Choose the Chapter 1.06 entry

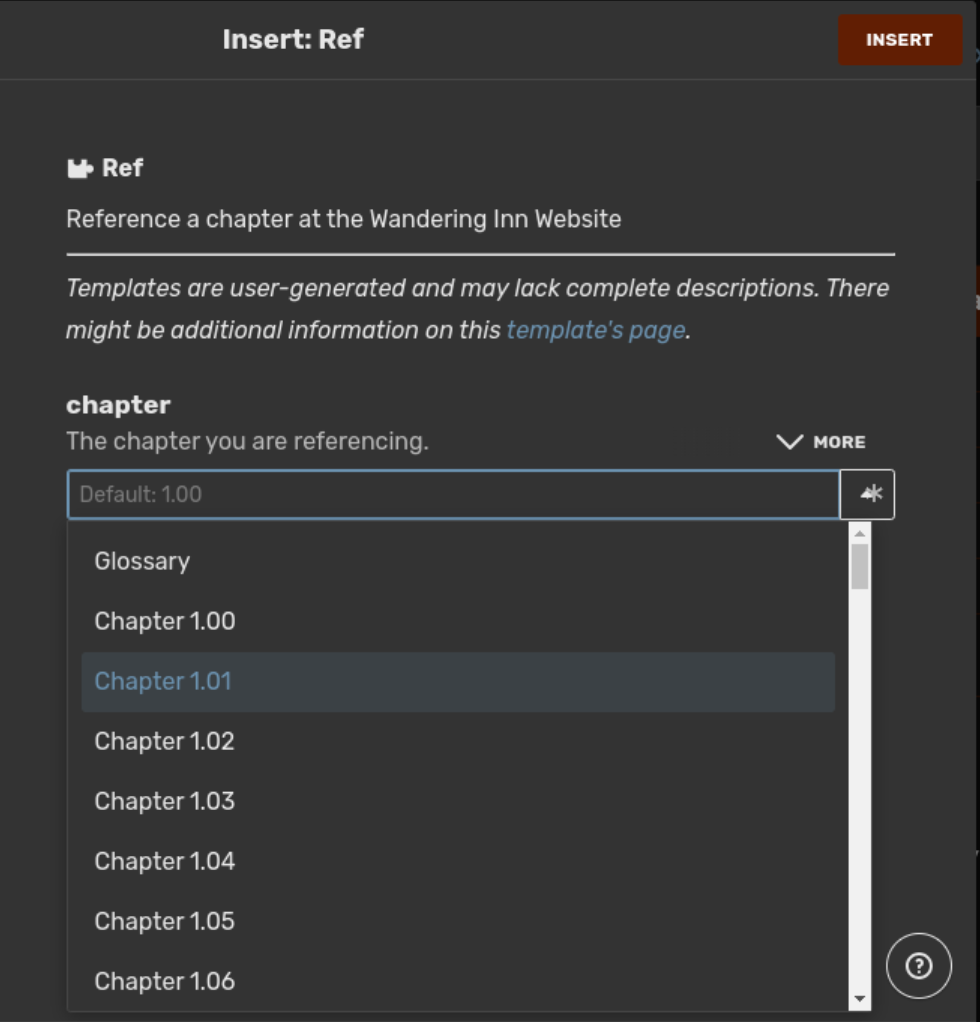coord(165,981)
